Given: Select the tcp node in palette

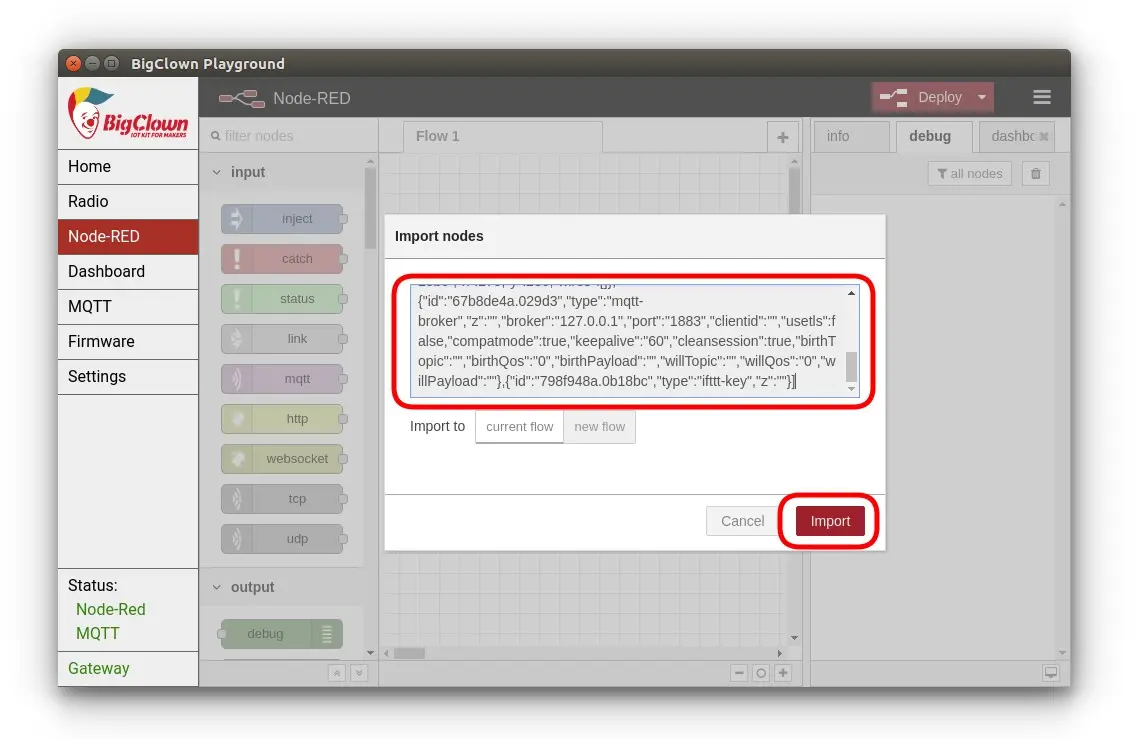Looking at the screenshot, I should tap(283, 499).
